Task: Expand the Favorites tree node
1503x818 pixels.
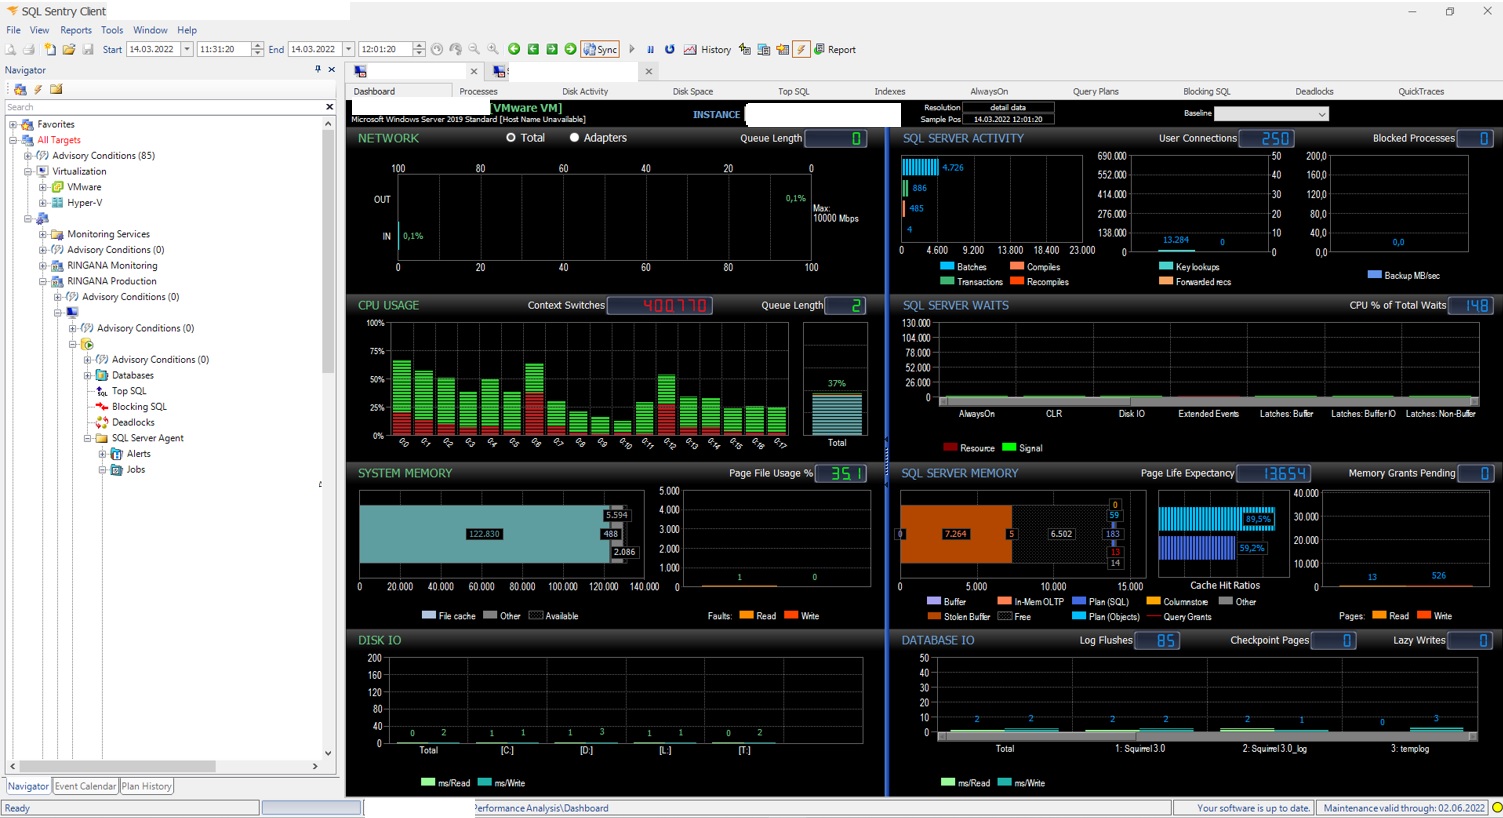Action: 13,125
